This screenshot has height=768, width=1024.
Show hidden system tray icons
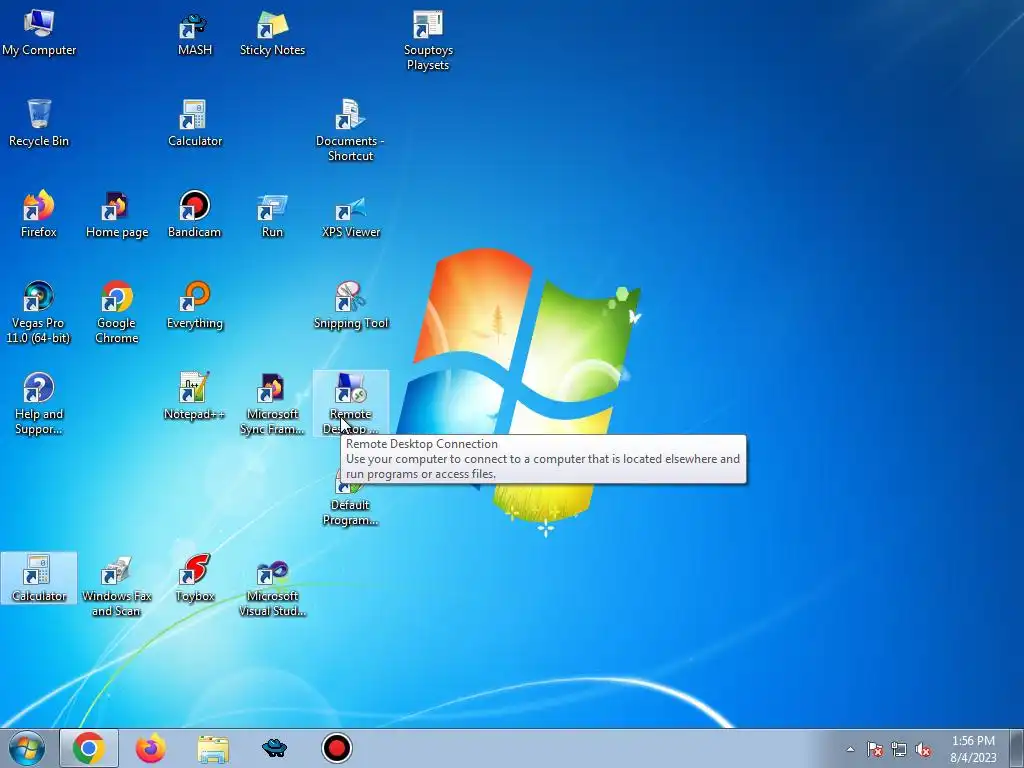click(850, 749)
